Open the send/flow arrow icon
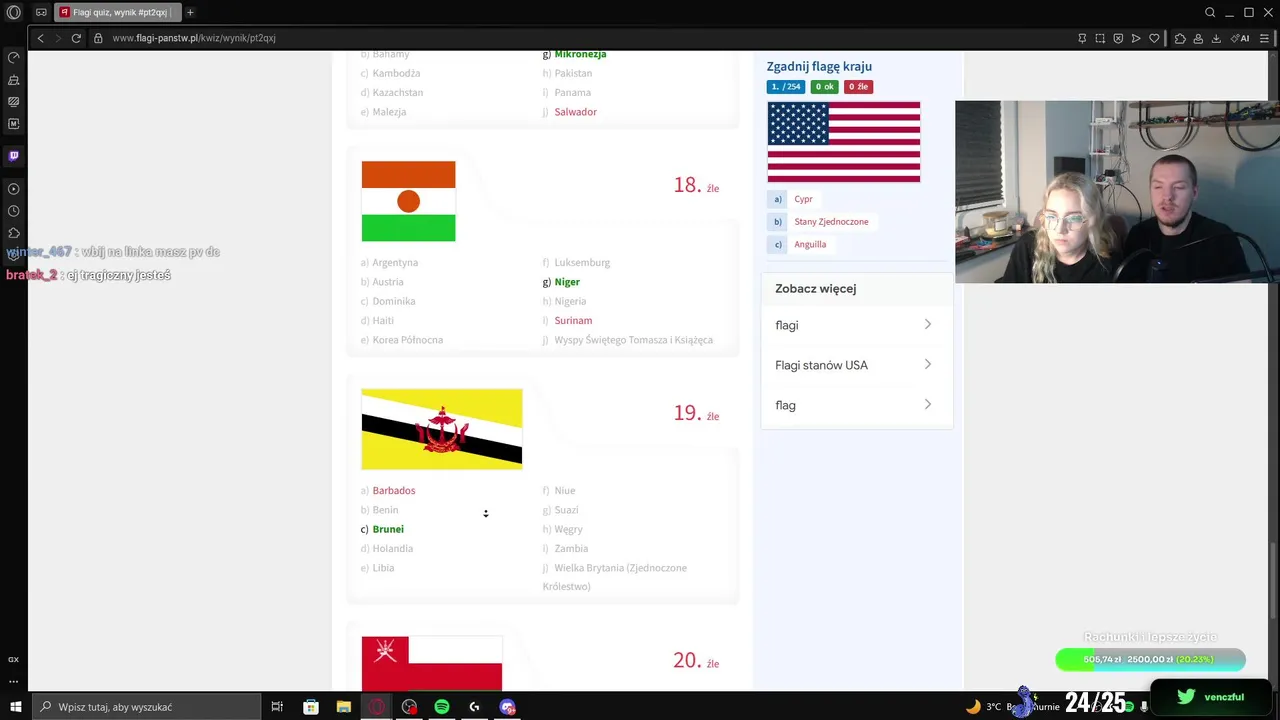The height and width of the screenshot is (720, 1280). tap(1136, 38)
